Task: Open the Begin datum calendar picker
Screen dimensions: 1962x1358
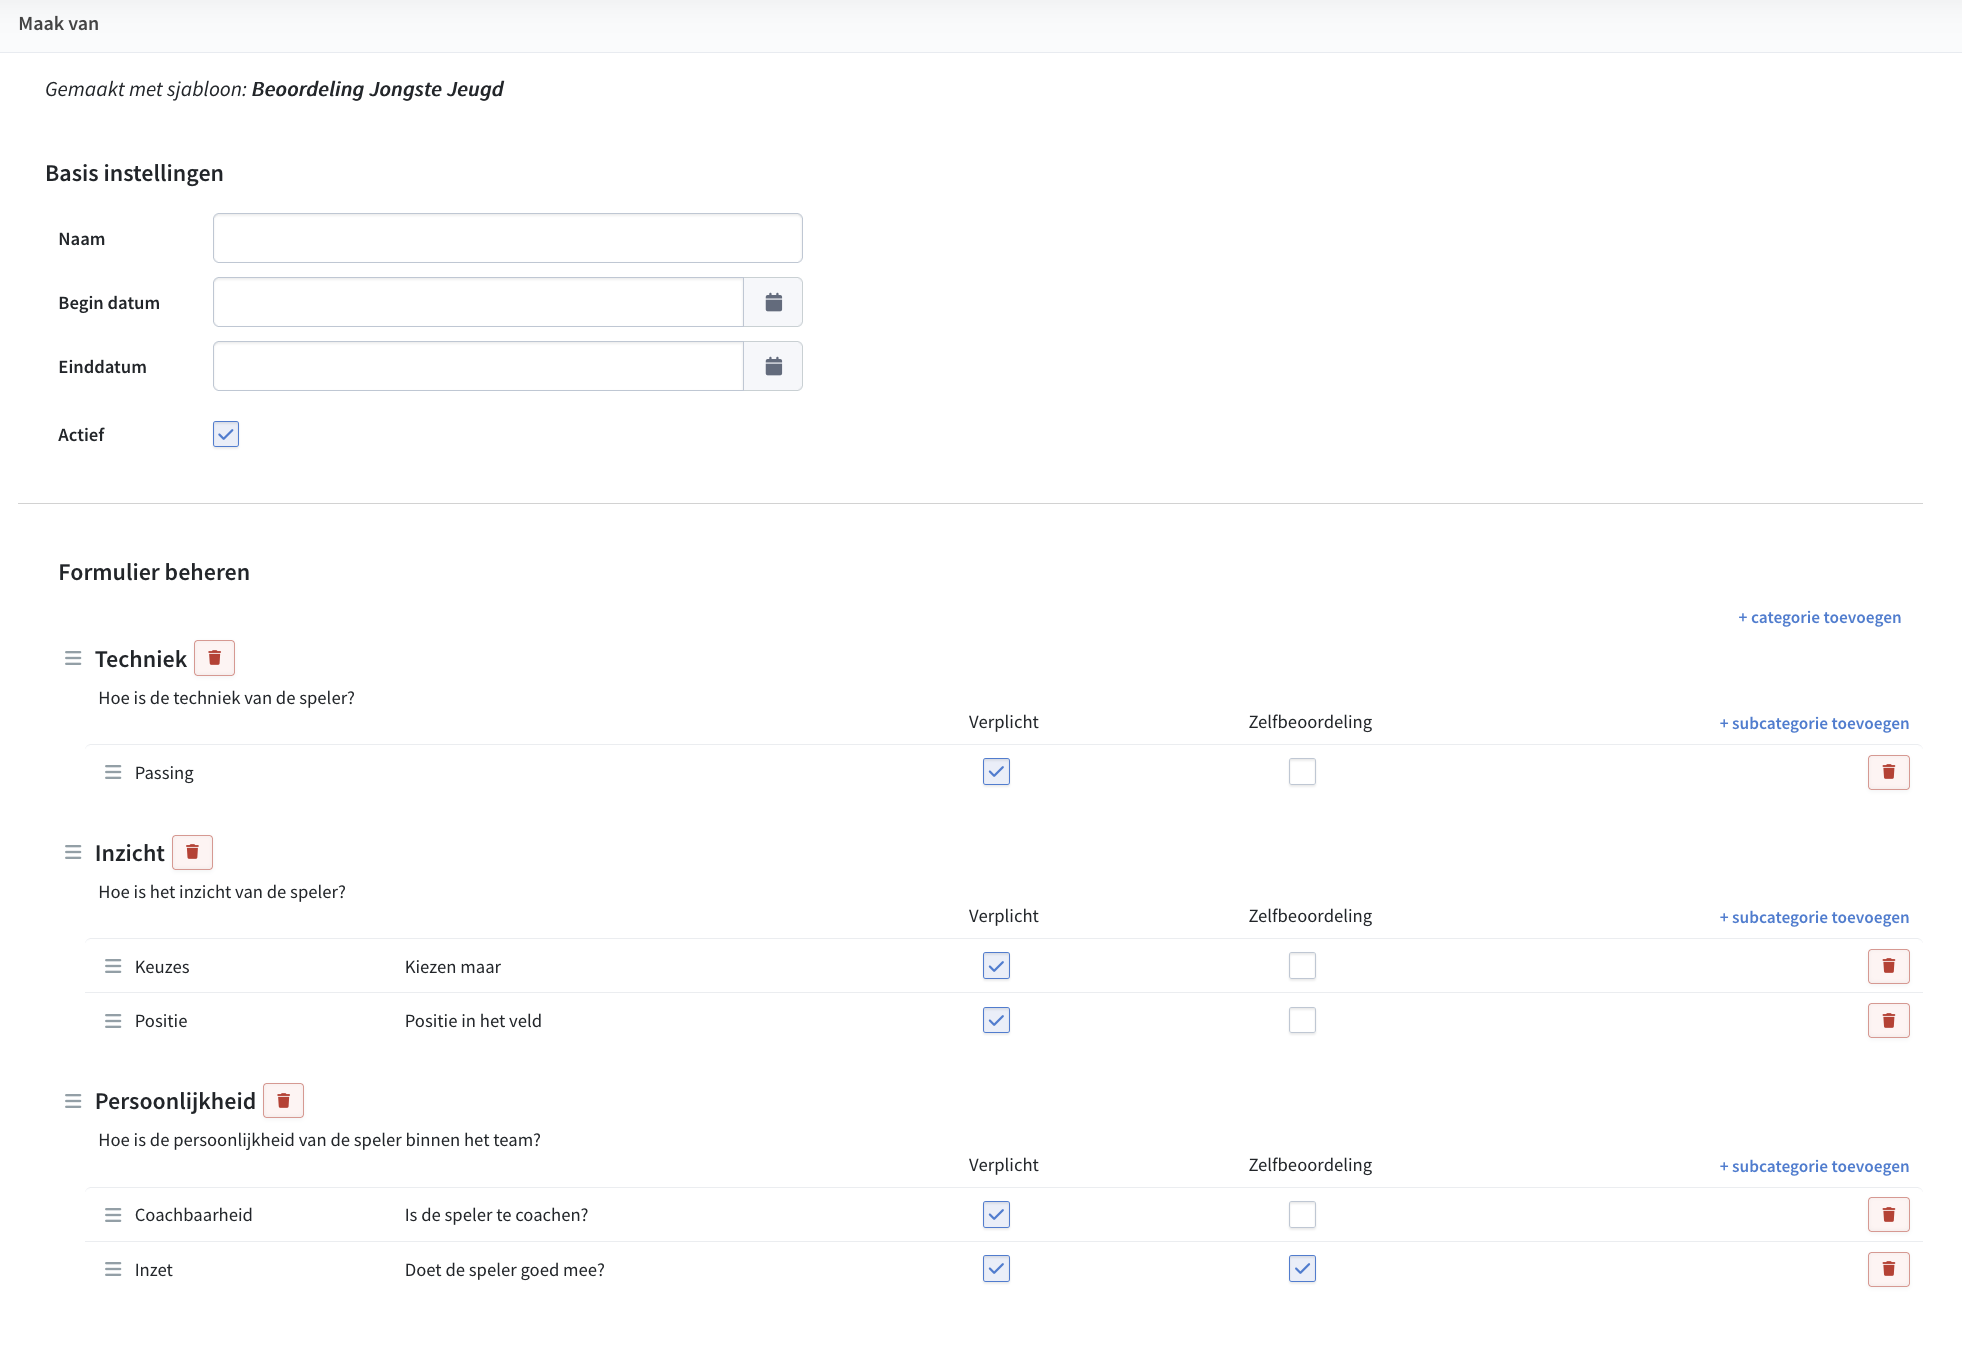Action: 773,302
